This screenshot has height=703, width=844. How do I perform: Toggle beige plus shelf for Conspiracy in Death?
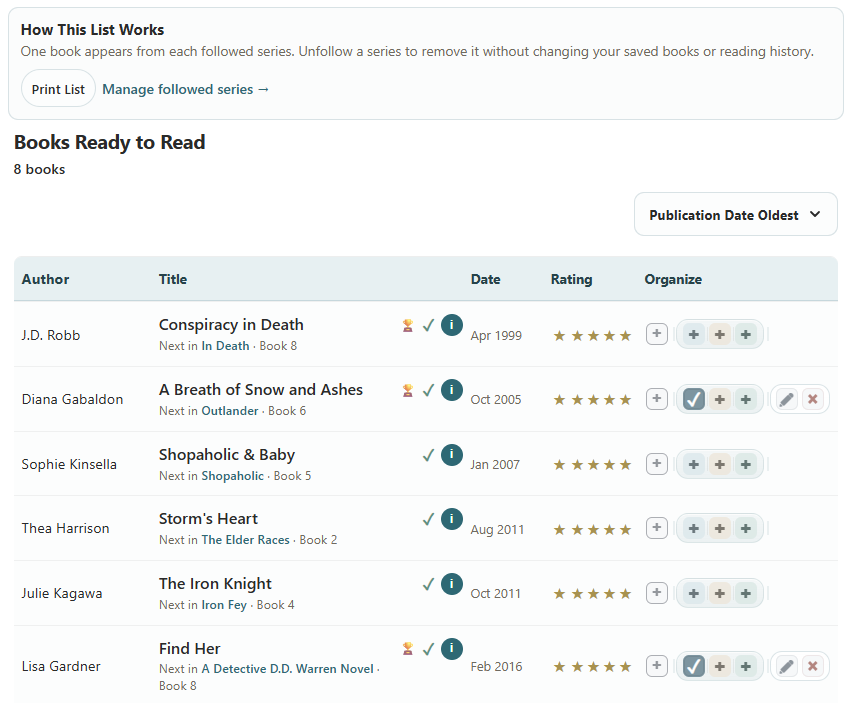(x=720, y=335)
